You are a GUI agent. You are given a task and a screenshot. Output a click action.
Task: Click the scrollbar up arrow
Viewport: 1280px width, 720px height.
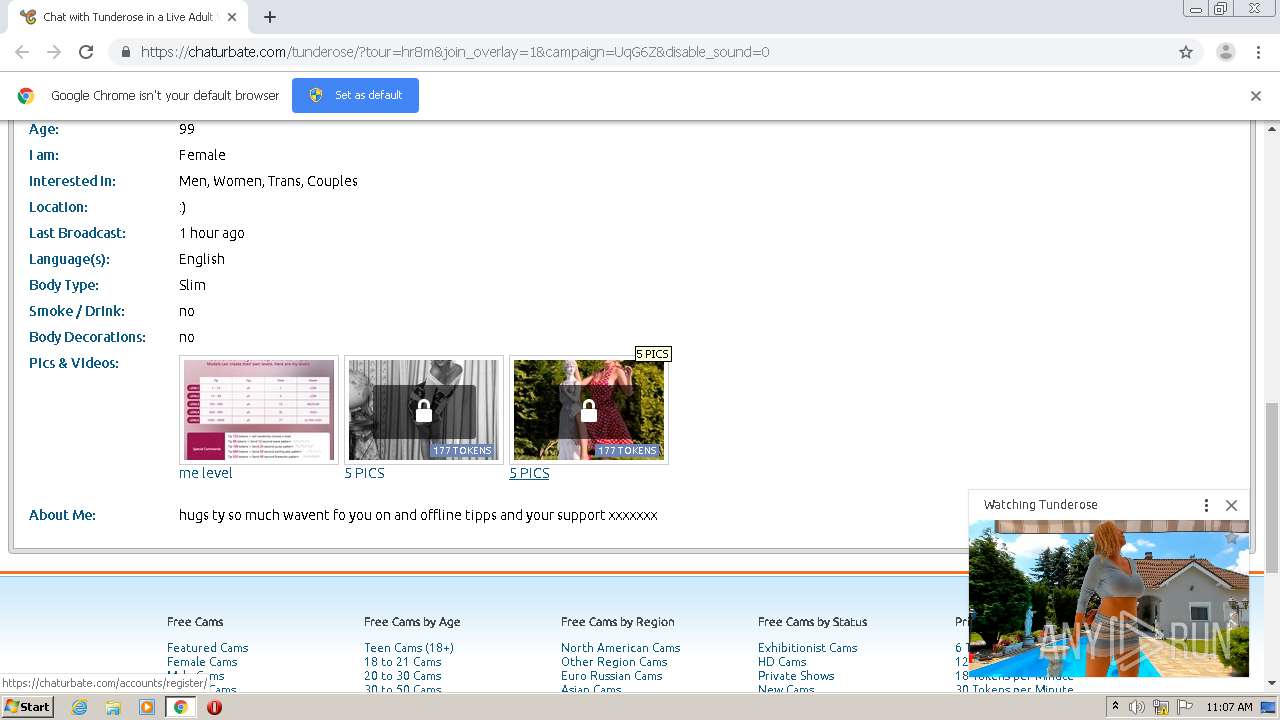[1272, 129]
